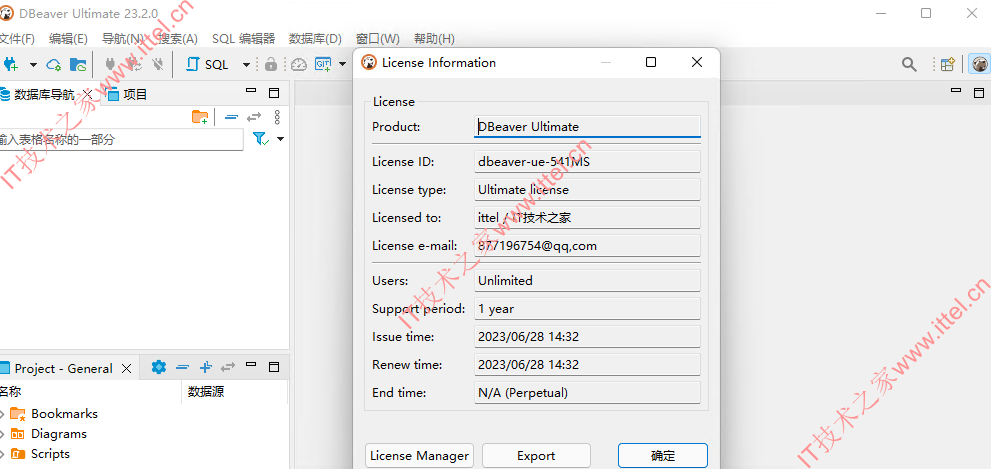This screenshot has width=991, height=469.
Task: Click the padlock transaction mode icon
Action: (x=271, y=64)
